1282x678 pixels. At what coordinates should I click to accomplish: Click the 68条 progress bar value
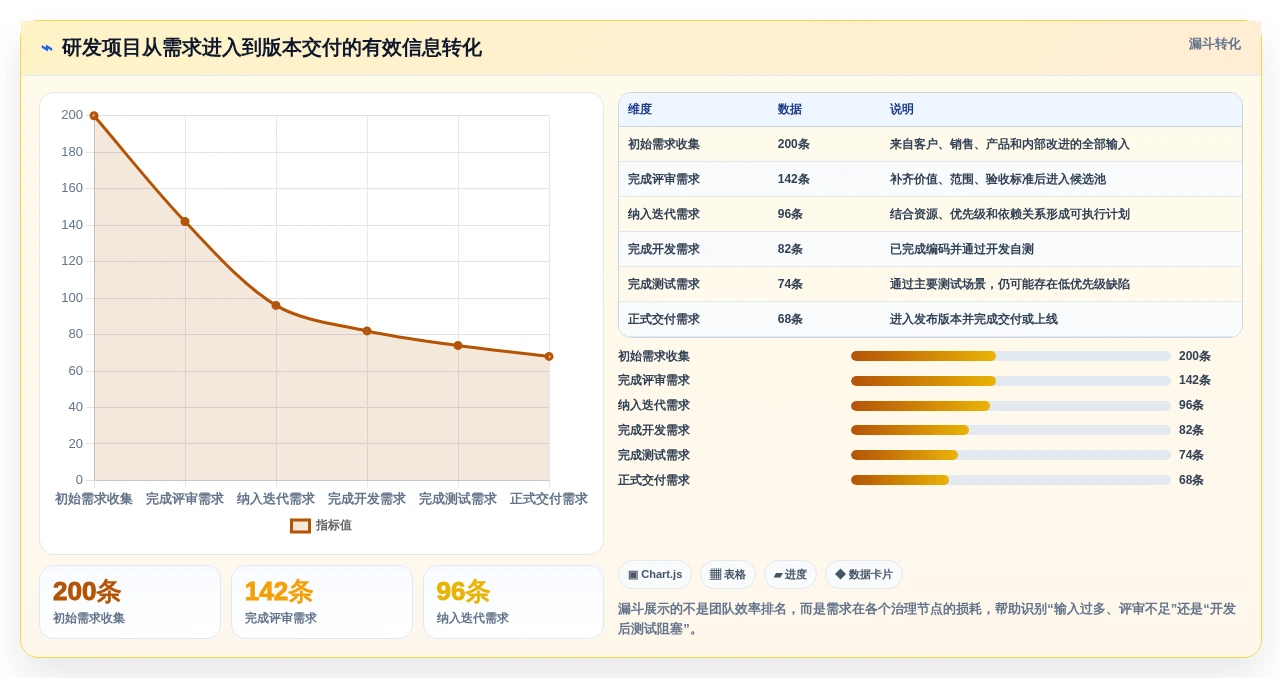click(1191, 480)
